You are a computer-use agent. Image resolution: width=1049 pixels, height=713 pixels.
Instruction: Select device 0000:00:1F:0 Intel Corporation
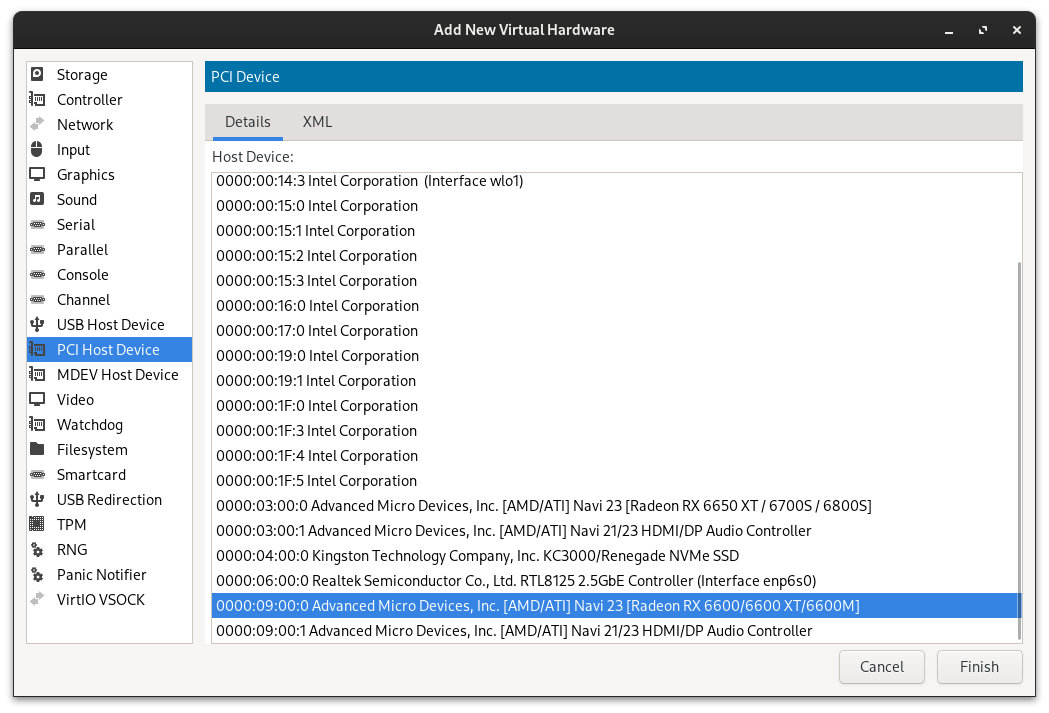tap(615, 406)
